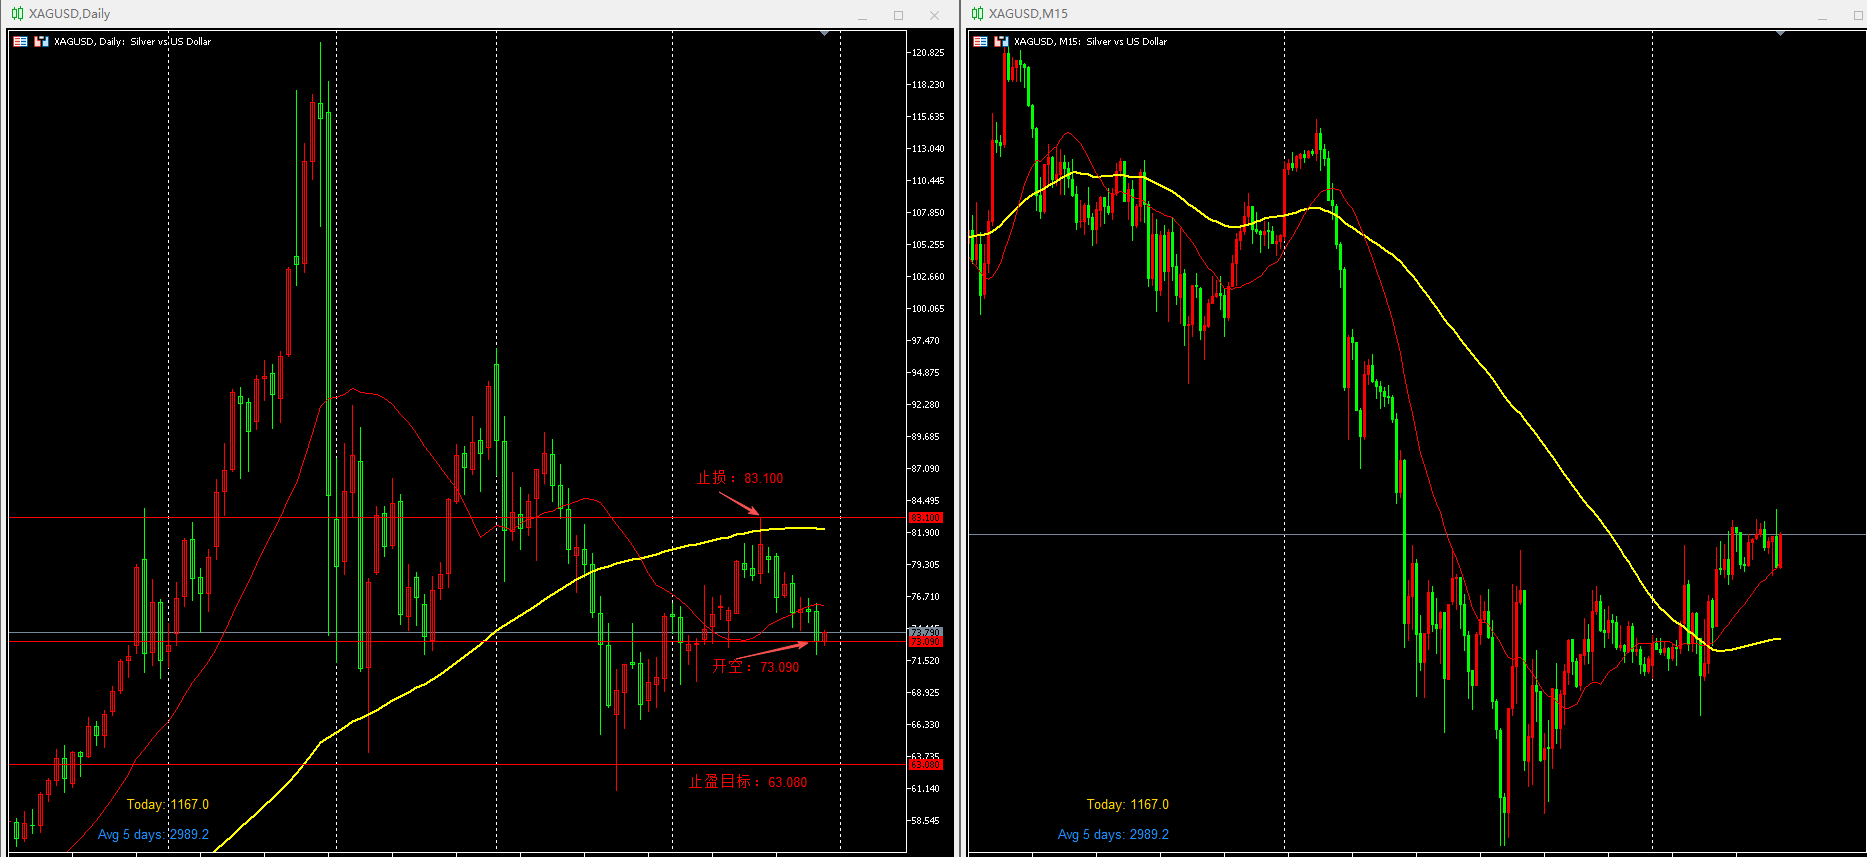
Task: Open the one-click trading panel icon on Daily chart
Action: pyautogui.click(x=20, y=42)
